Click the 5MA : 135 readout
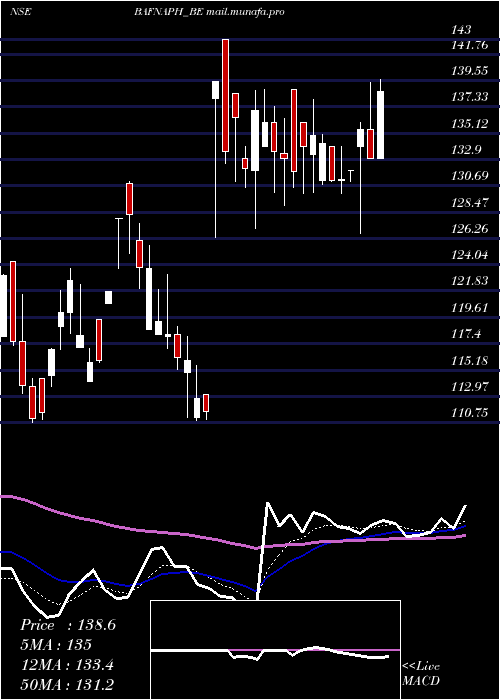The width and height of the screenshot is (500, 700). (56, 645)
